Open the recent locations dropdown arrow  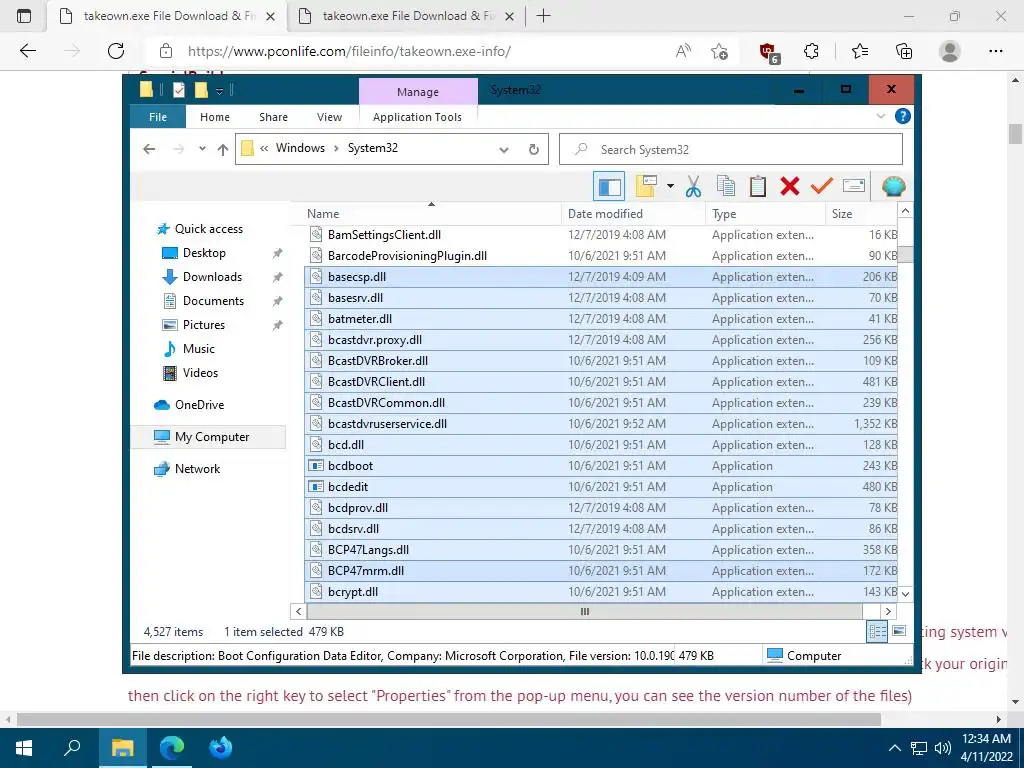click(x=202, y=149)
